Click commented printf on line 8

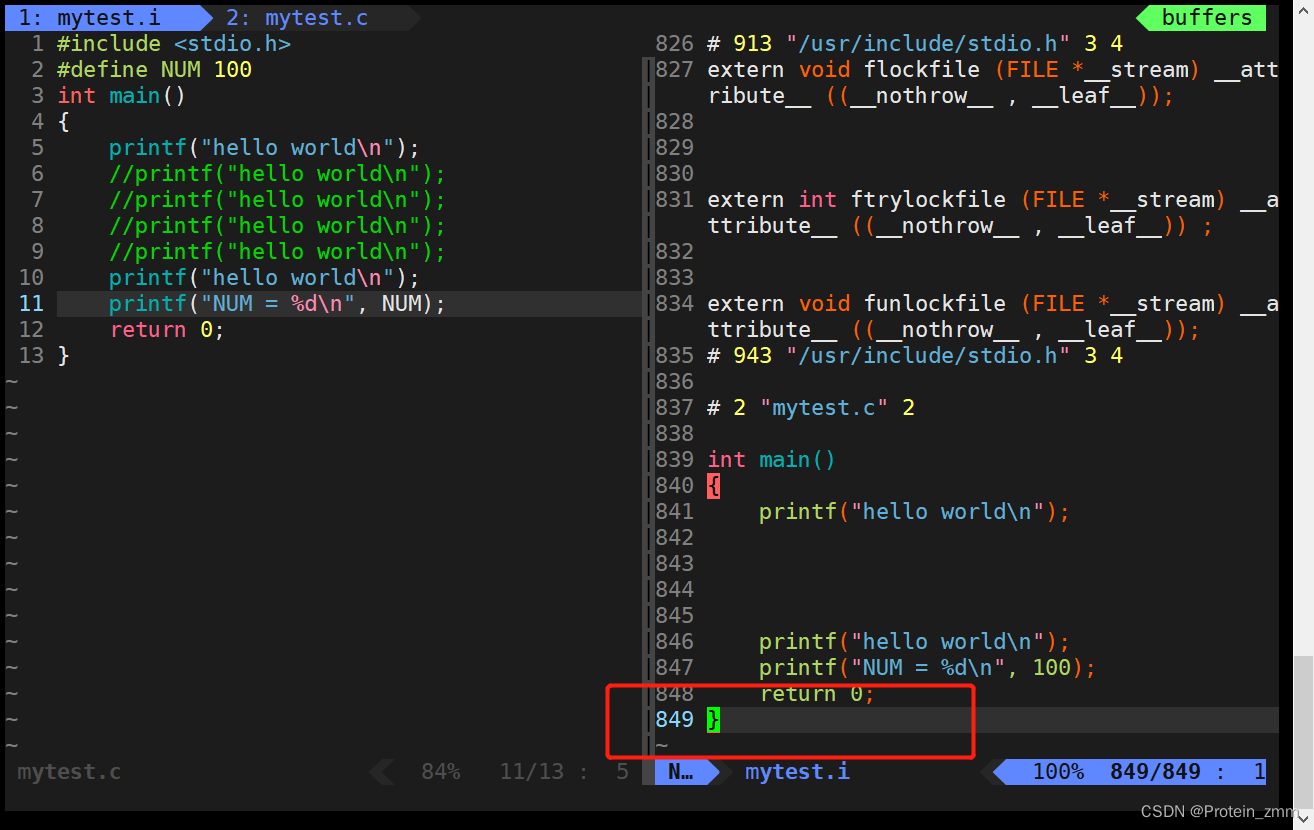pos(277,226)
